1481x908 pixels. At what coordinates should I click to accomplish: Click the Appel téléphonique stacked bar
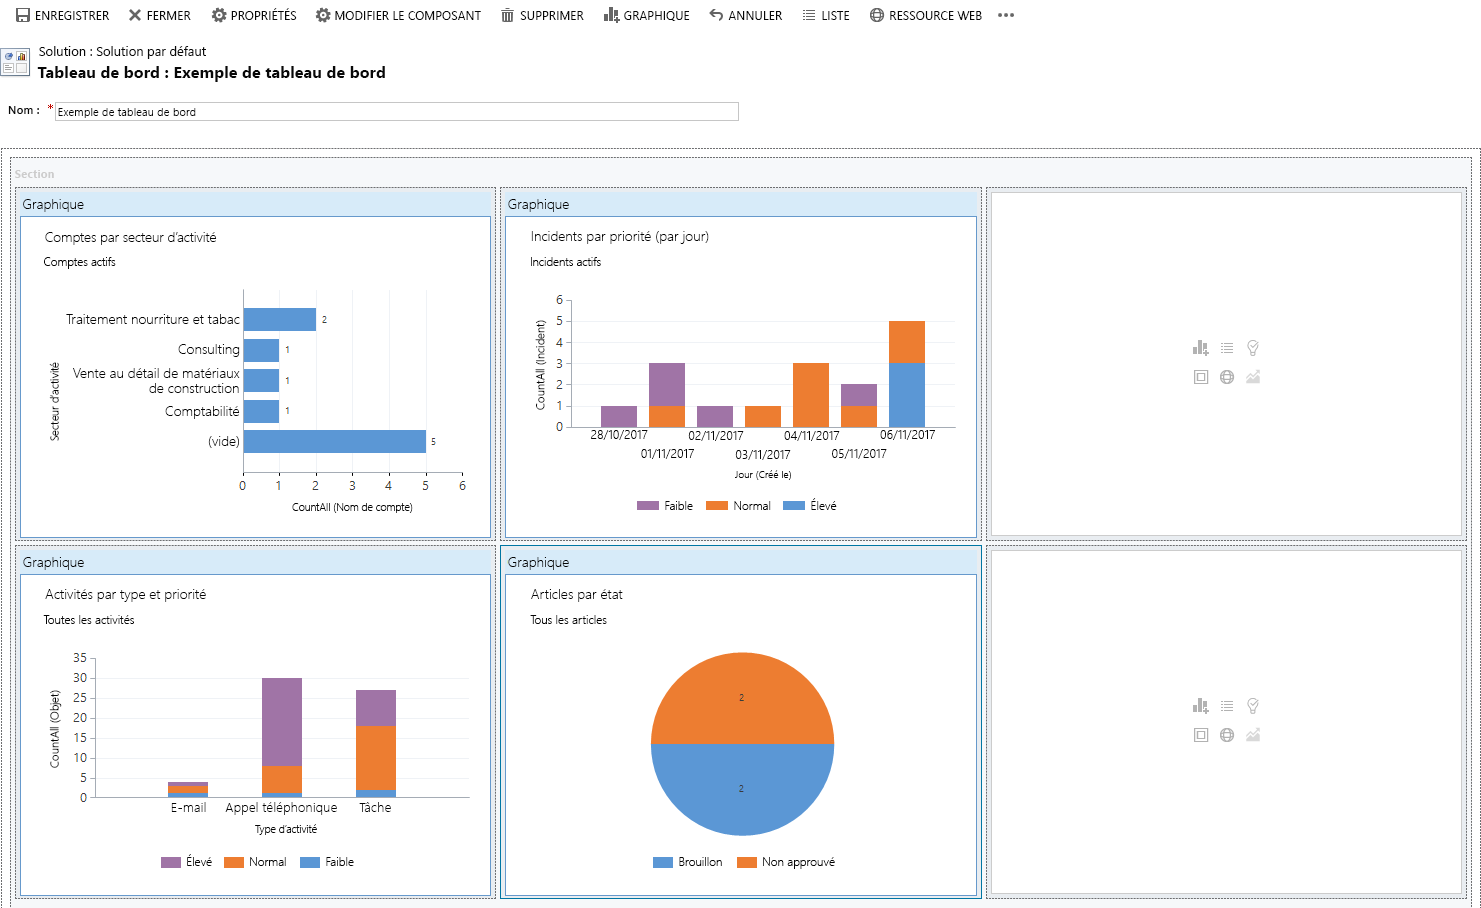coord(282,737)
